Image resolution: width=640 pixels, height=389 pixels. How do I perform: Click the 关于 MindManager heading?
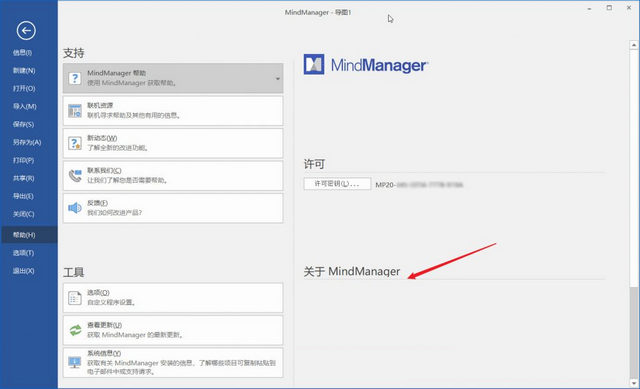351,271
